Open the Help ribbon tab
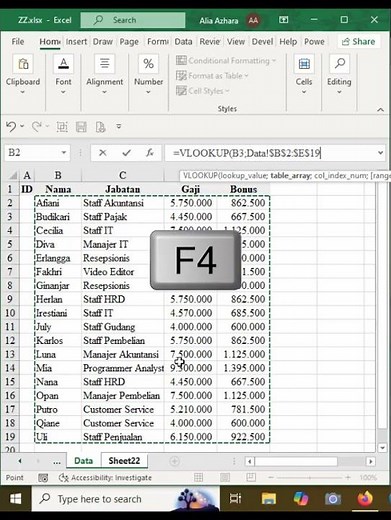This screenshot has height=520, width=391. tap(288, 42)
